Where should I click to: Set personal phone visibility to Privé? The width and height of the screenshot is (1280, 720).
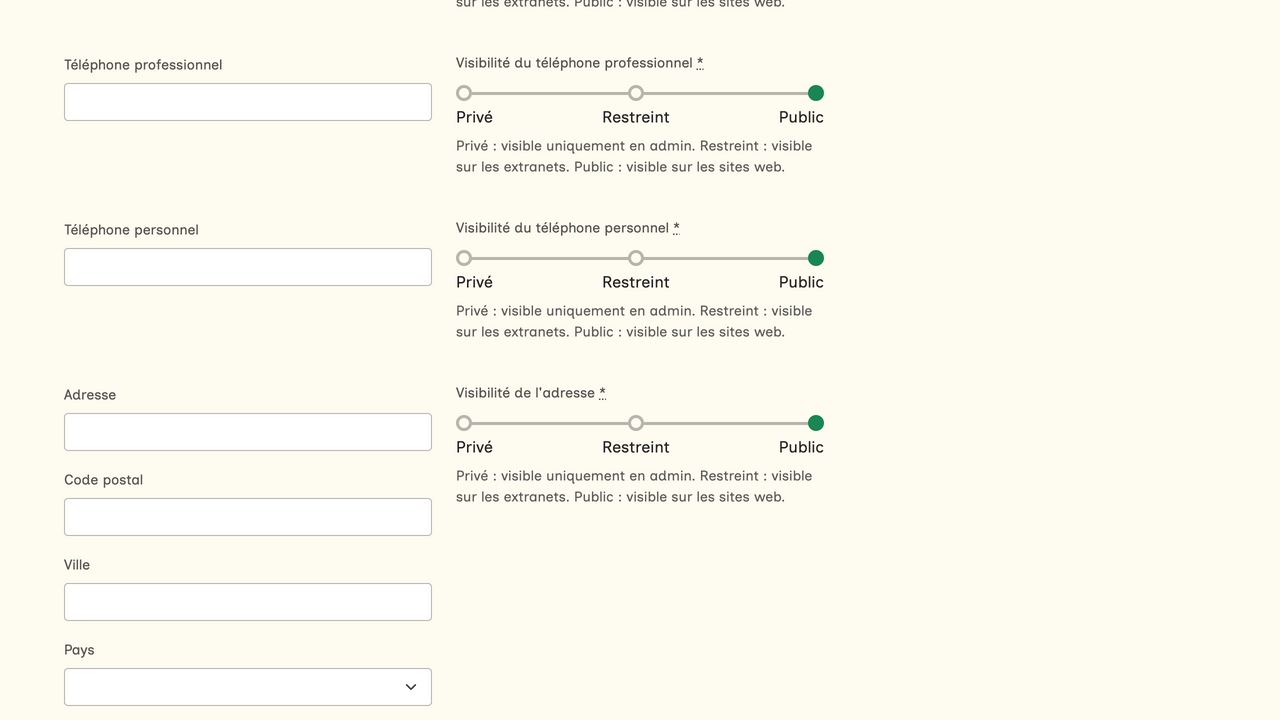(x=464, y=258)
